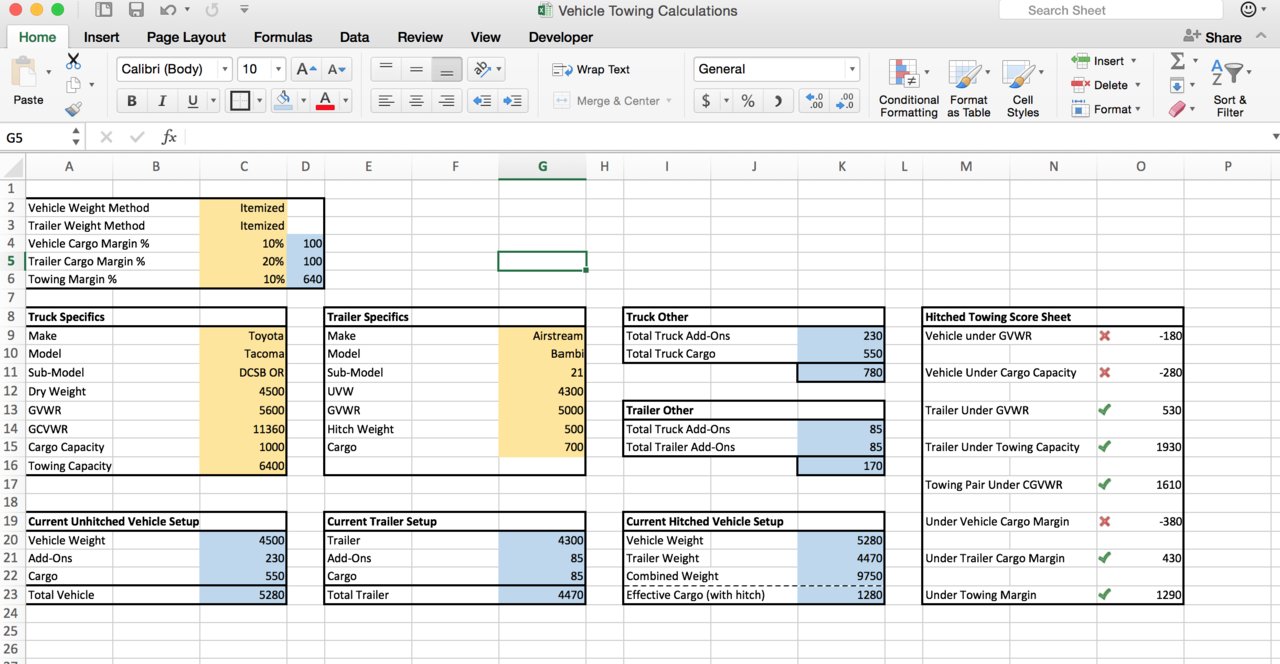The width and height of the screenshot is (1280, 664).
Task: Align text to the right
Action: pos(447,101)
